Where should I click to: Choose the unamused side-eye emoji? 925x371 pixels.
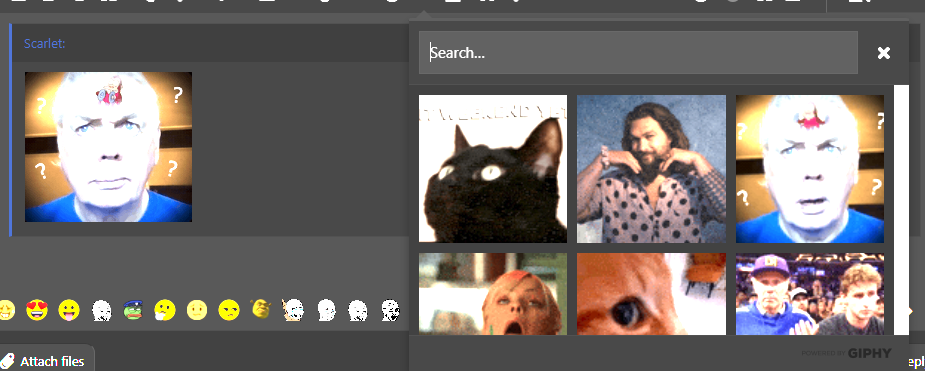(229, 310)
